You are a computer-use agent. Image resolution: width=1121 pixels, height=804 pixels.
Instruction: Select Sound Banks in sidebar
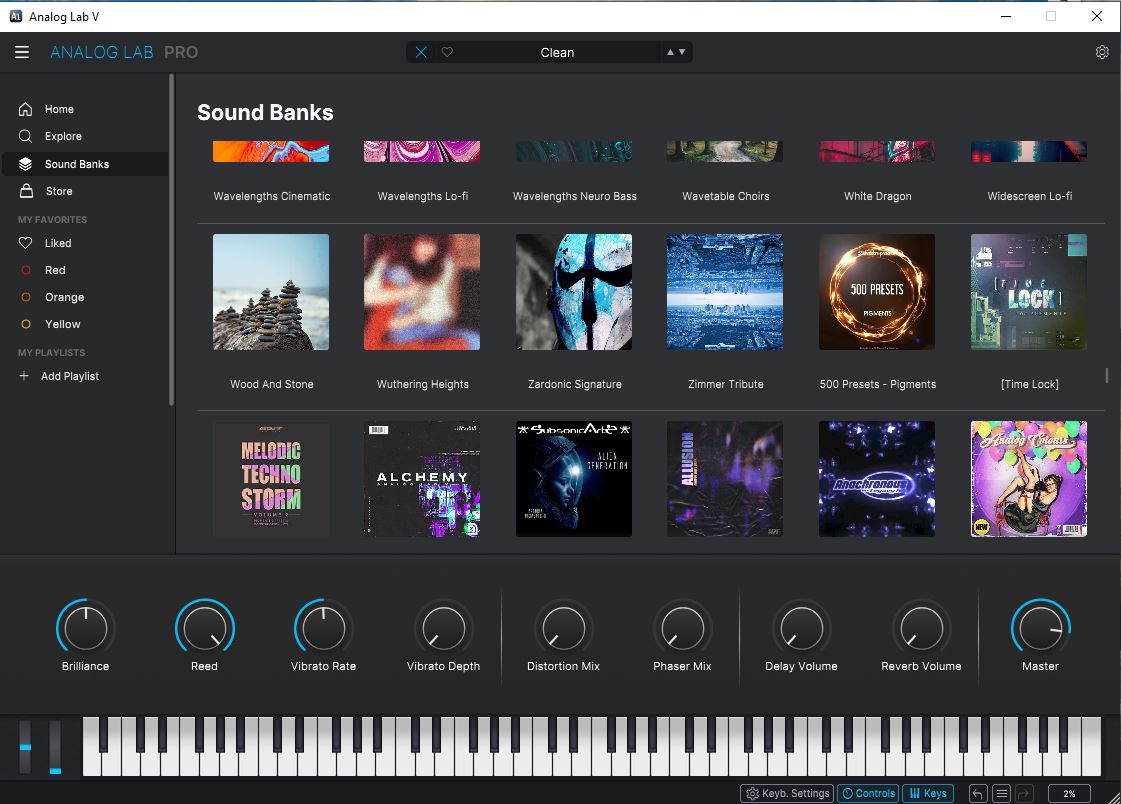click(84, 164)
